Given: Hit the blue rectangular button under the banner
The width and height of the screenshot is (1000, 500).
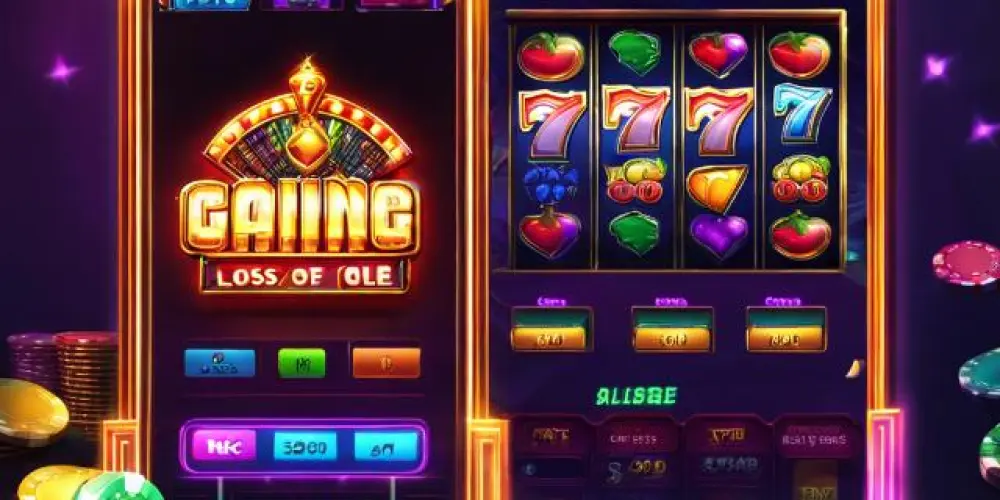Looking at the screenshot, I should 220,362.
